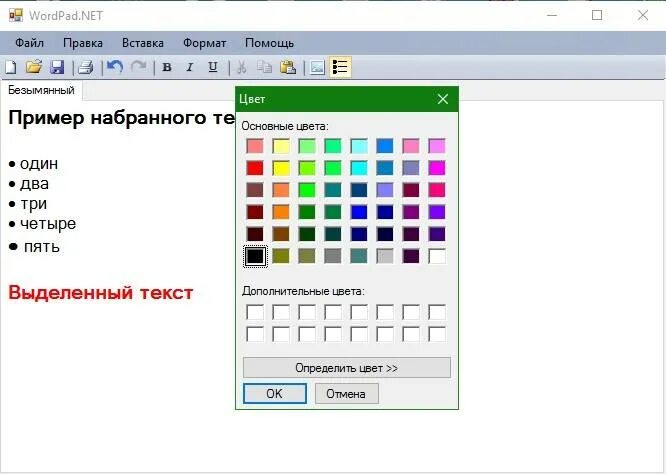Screen dimensions: 666x474
Task: Print document using the printer icon
Action: pyautogui.click(x=86, y=67)
